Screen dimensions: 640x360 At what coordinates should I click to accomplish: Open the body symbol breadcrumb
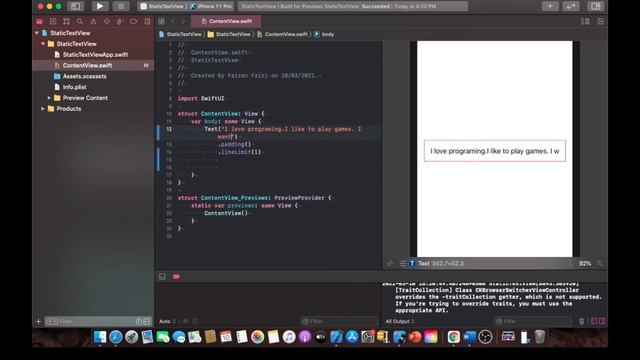(324, 34)
